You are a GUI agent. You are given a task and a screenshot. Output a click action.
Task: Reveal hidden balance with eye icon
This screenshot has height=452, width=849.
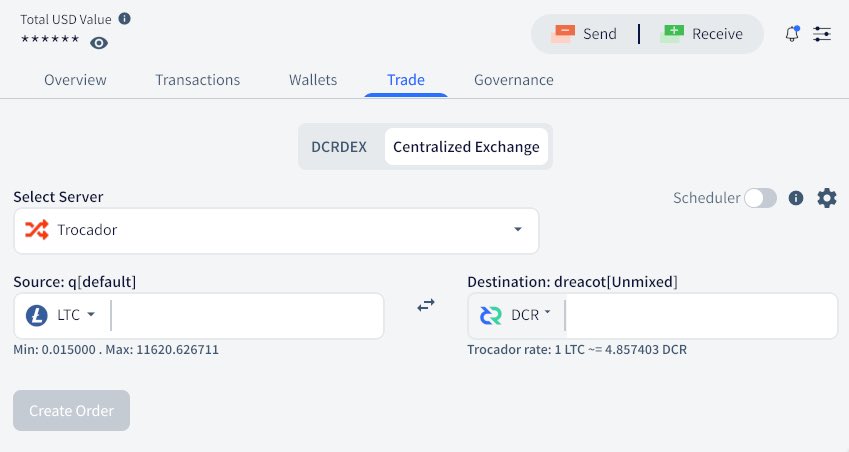[99, 43]
